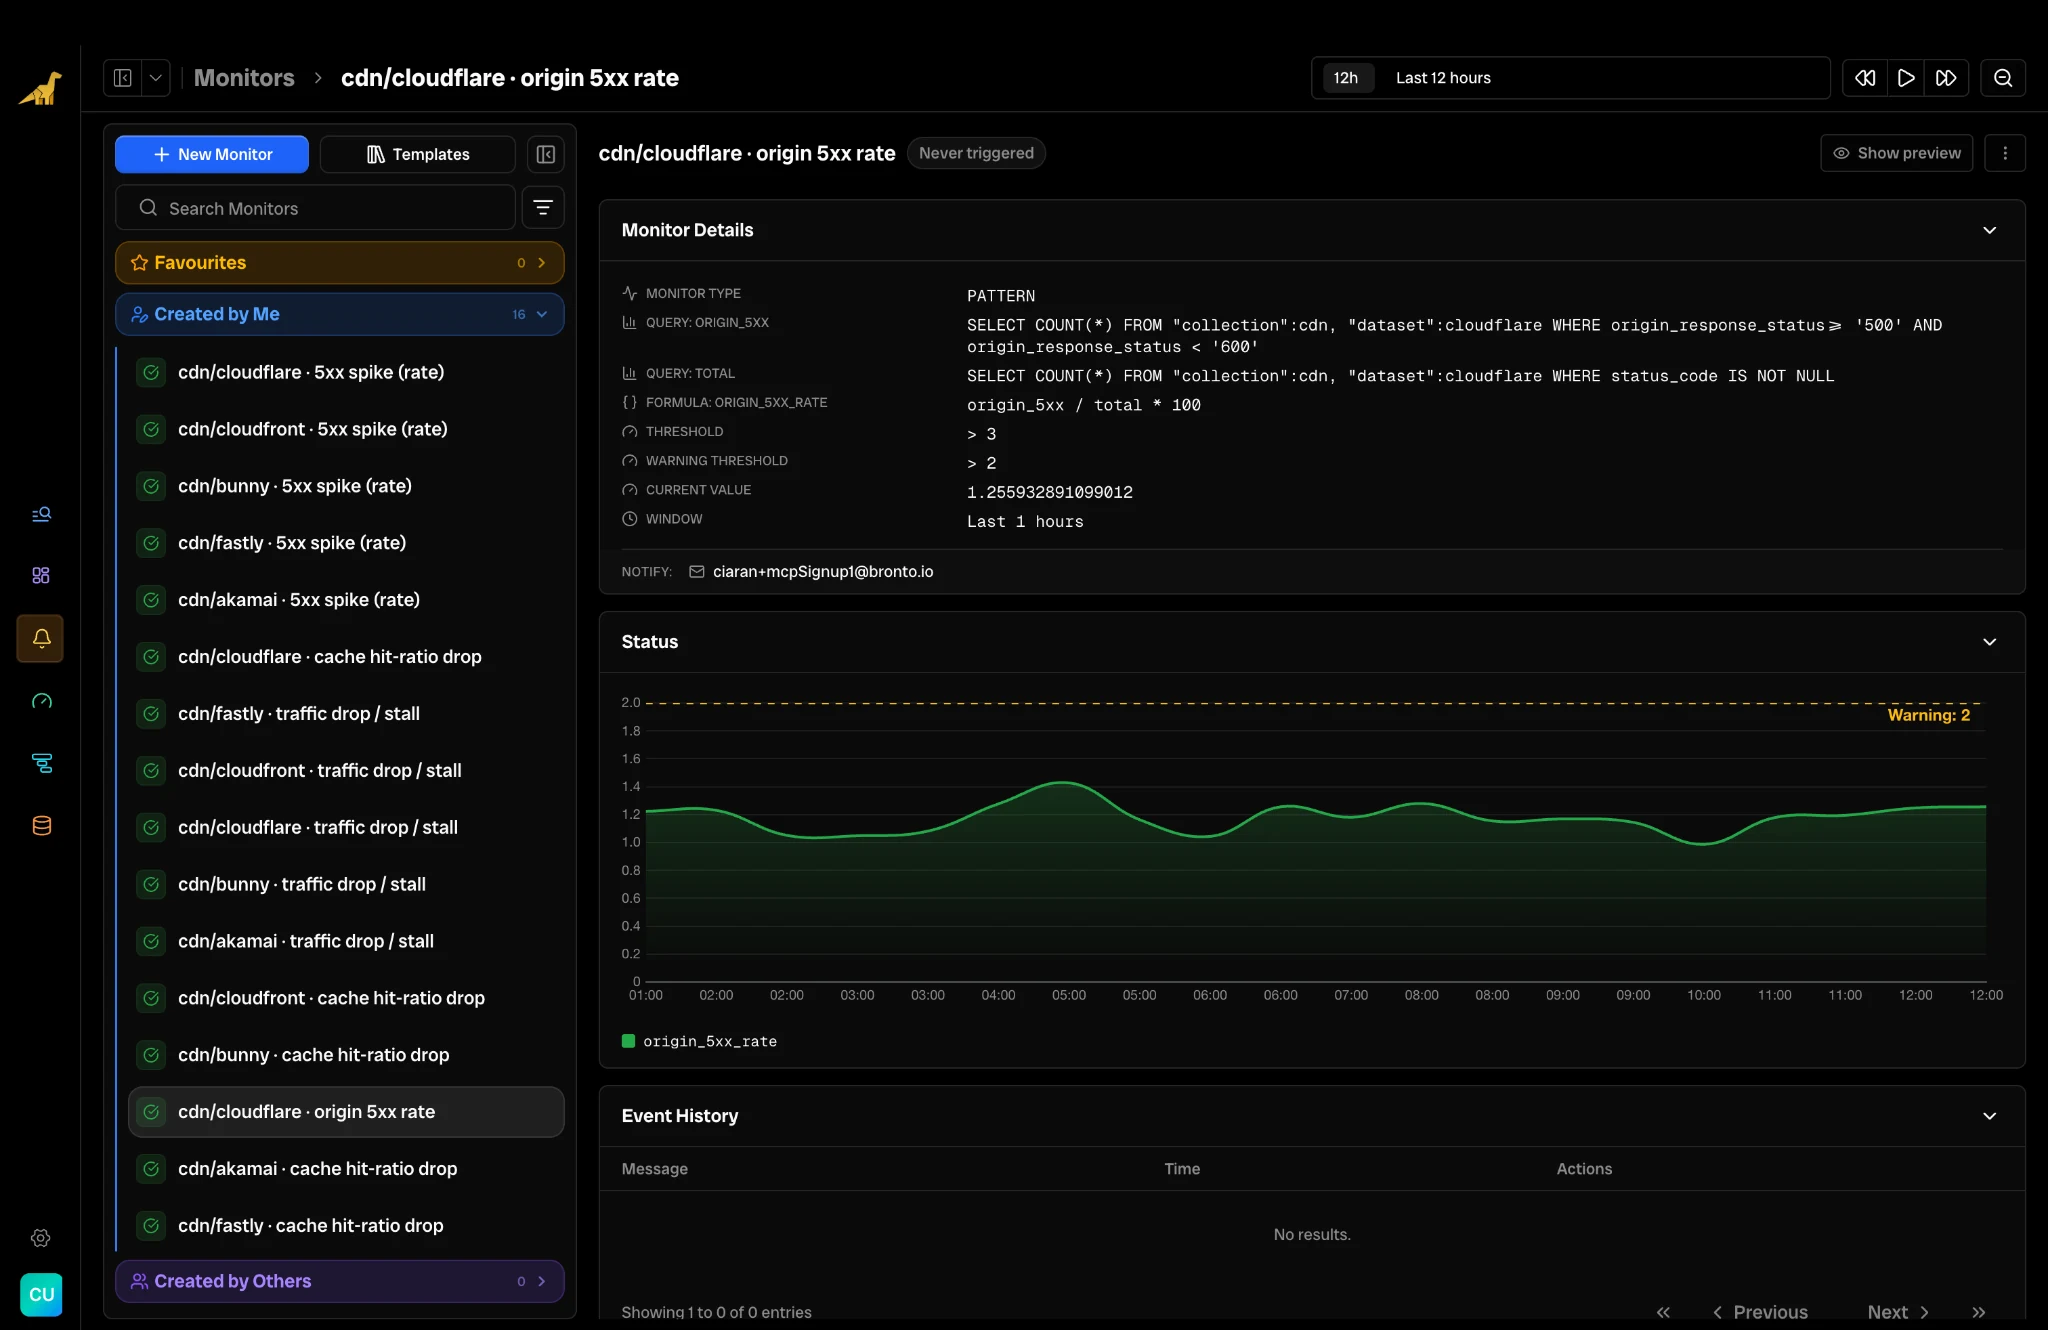Expand the Favourites group

[x=340, y=263]
